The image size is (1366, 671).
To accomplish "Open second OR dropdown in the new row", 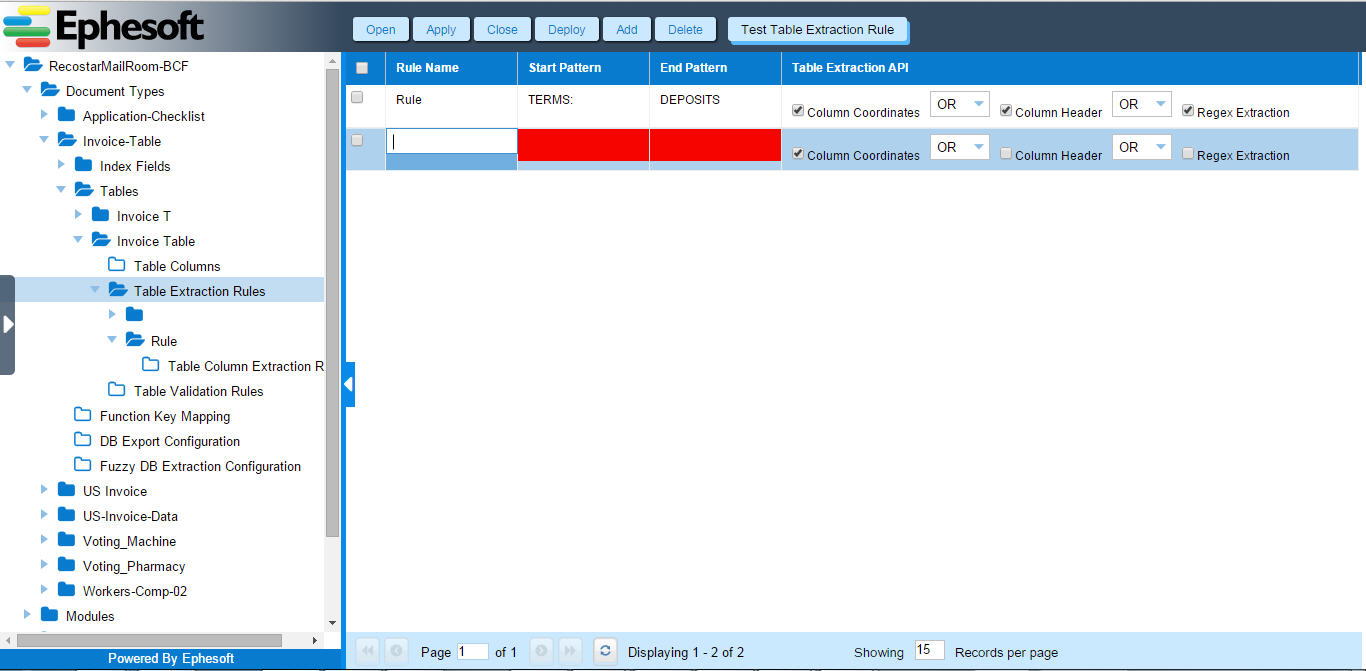I will tap(1142, 147).
